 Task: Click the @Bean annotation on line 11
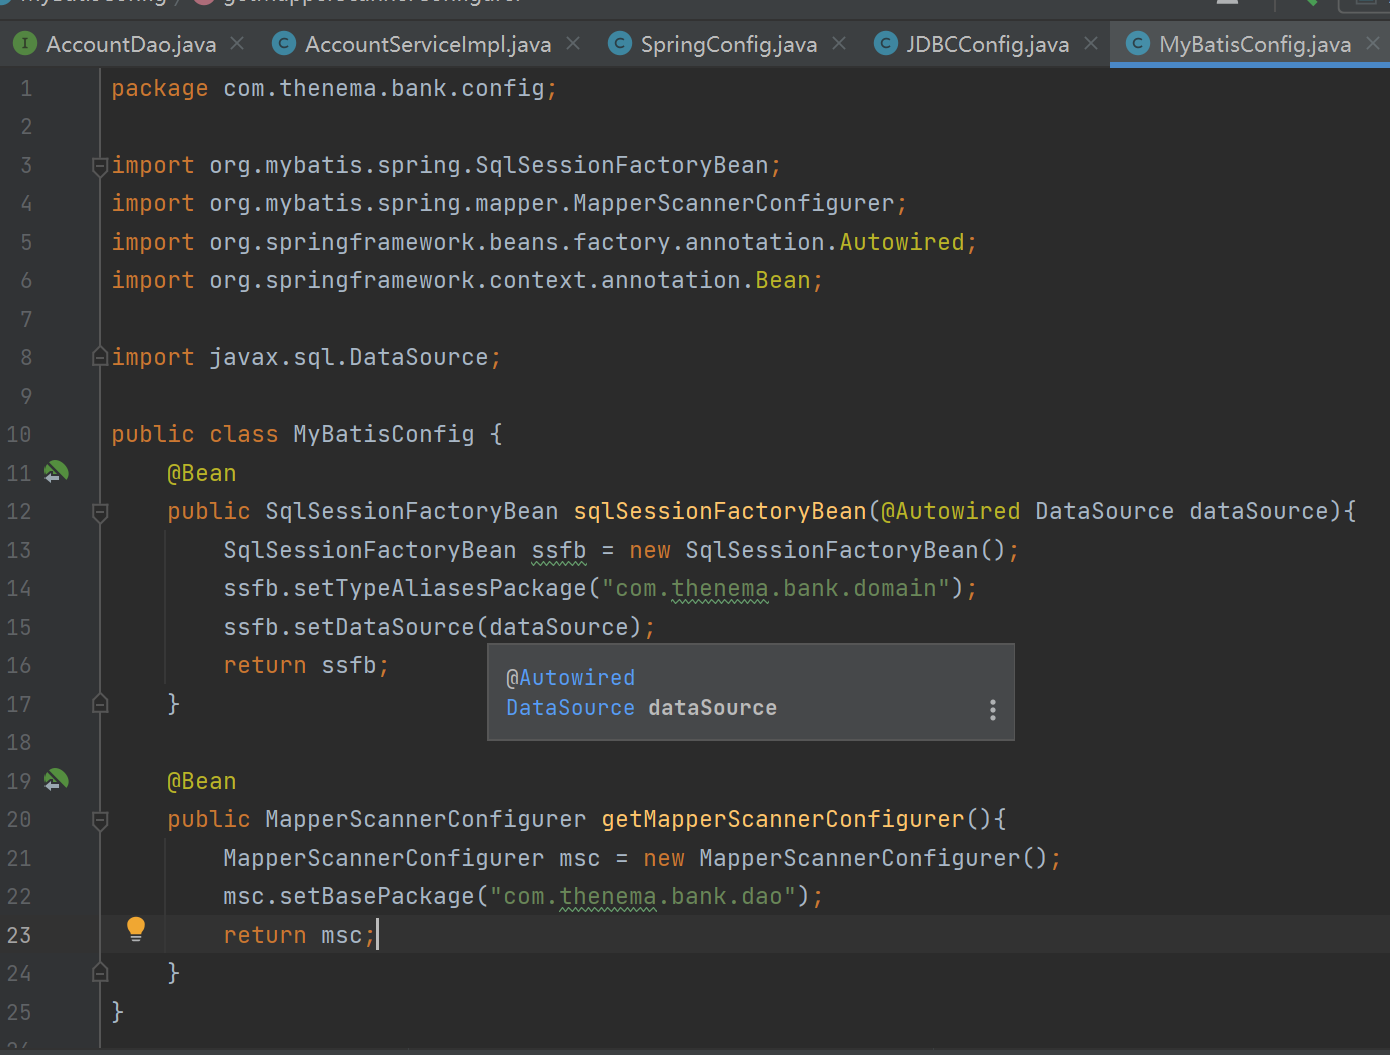tap(202, 473)
